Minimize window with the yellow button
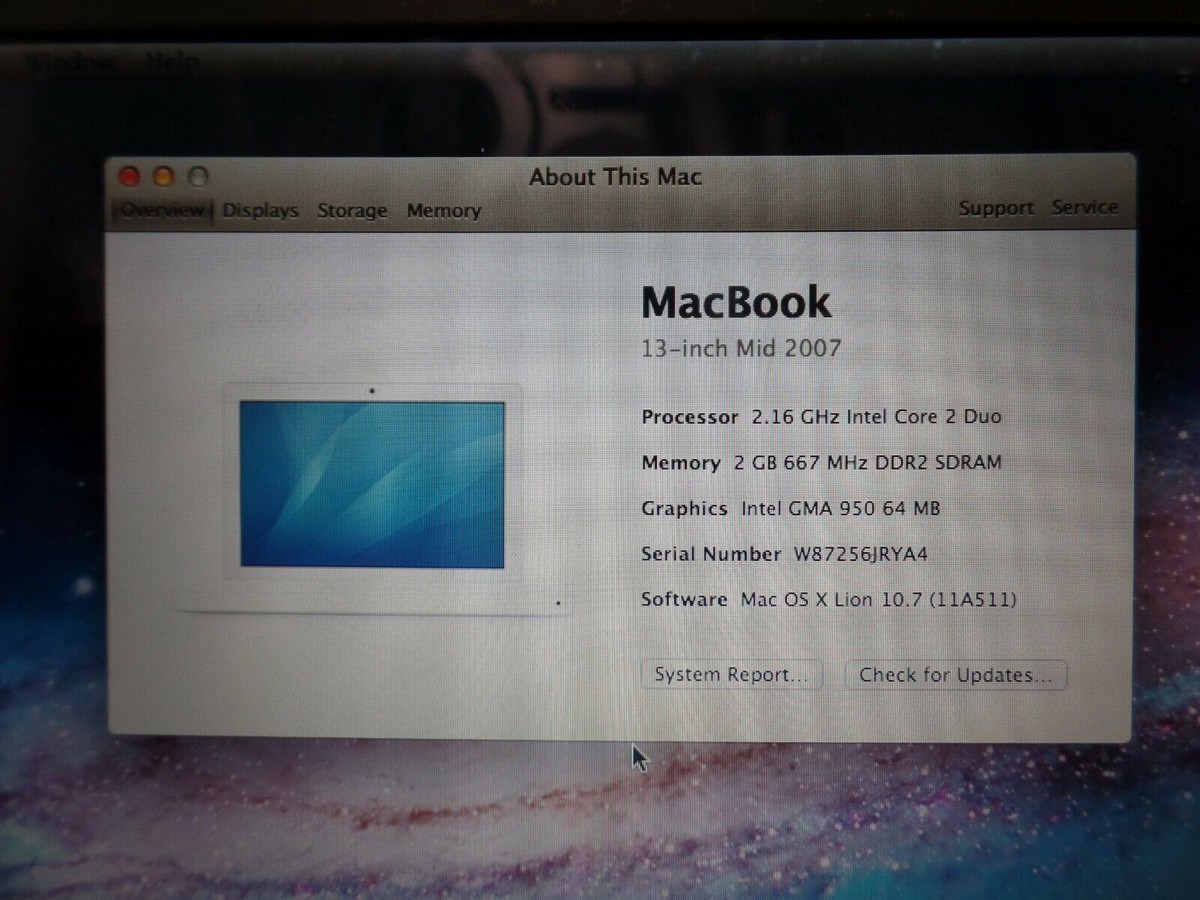The height and width of the screenshot is (900, 1200). (x=164, y=178)
